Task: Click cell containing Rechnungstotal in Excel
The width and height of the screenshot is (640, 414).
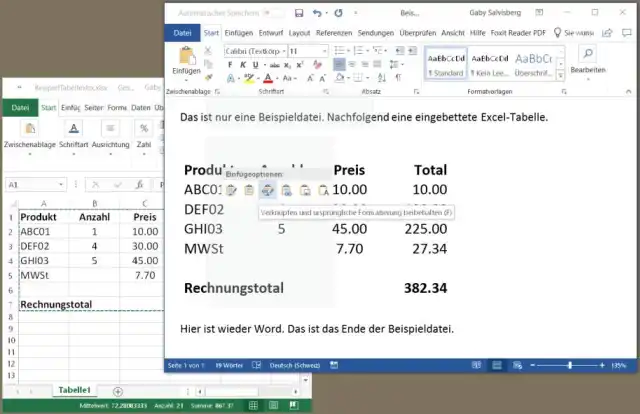Action: click(57, 304)
